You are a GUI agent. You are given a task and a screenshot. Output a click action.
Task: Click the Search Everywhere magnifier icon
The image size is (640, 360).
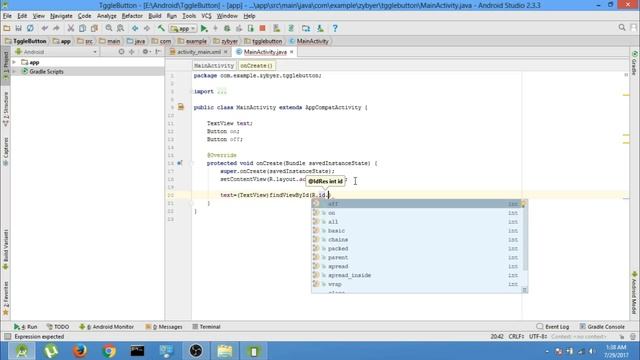pyautogui.click(x=622, y=27)
